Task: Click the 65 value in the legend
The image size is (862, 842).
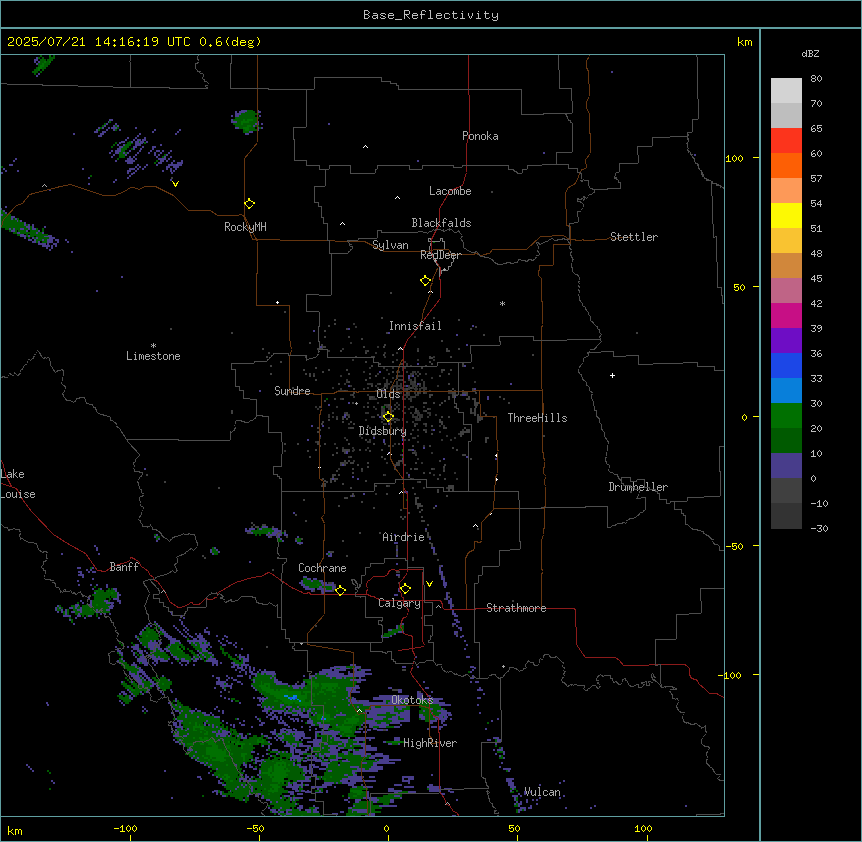Action: [816, 129]
